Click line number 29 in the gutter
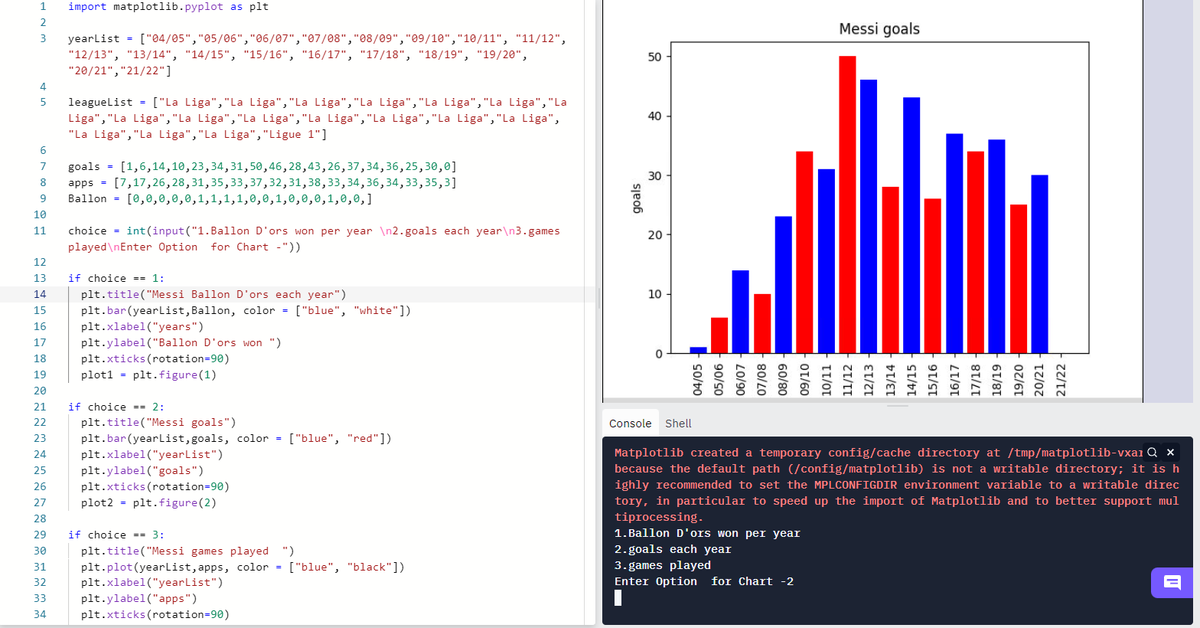This screenshot has height=628, width=1200. point(41,535)
